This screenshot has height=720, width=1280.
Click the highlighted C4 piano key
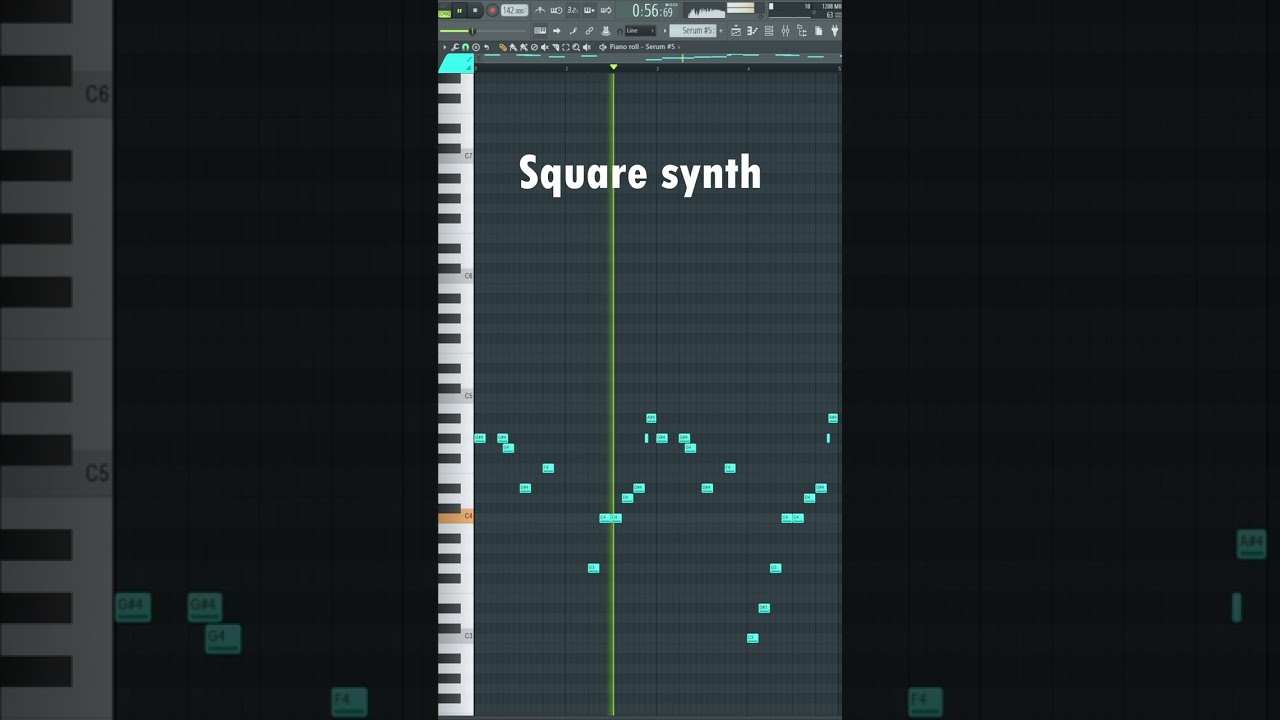pos(456,517)
